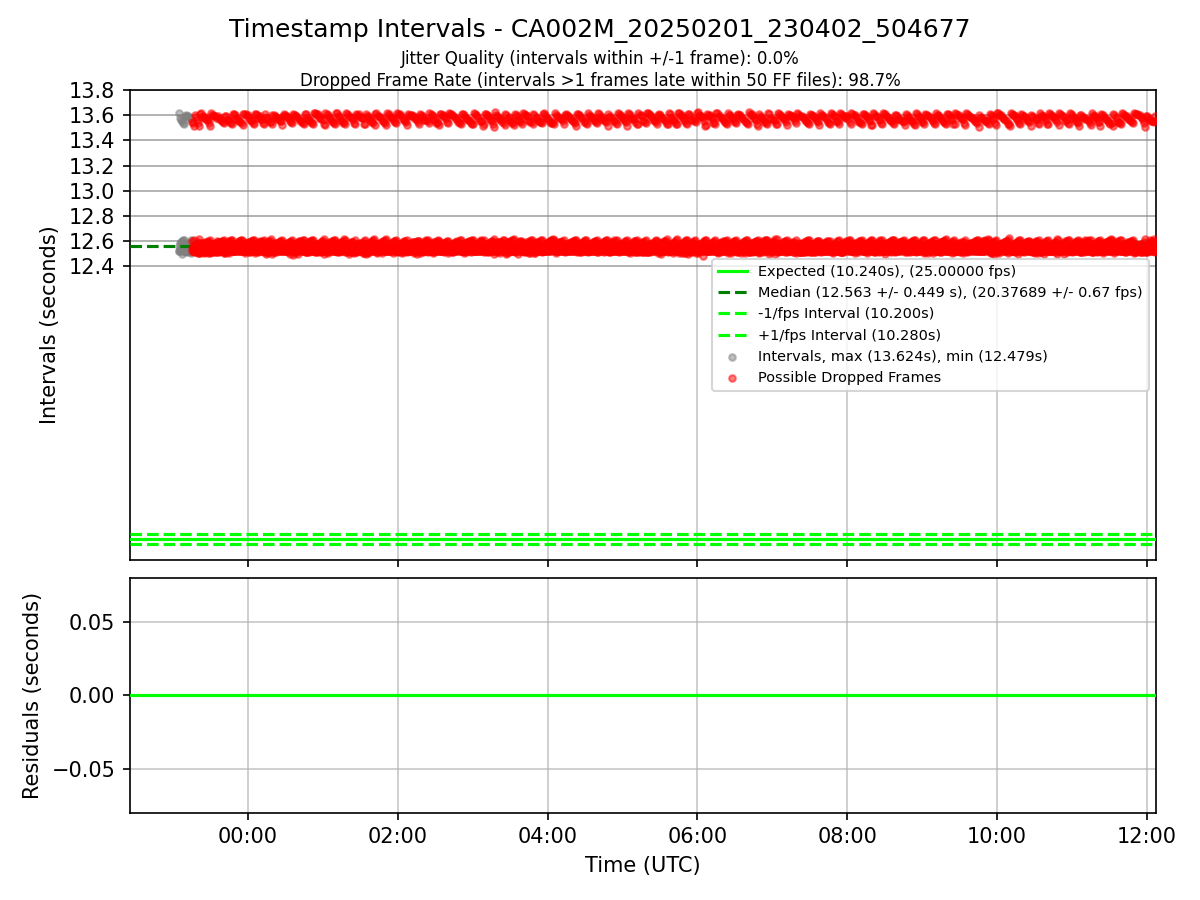
Task: Click the 'Jitter Quality' subtitle line
Action: pos(599,59)
